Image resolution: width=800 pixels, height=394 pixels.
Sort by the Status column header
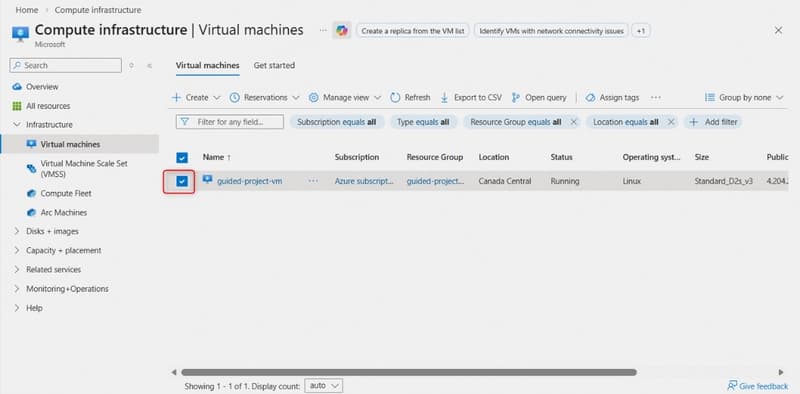561,157
